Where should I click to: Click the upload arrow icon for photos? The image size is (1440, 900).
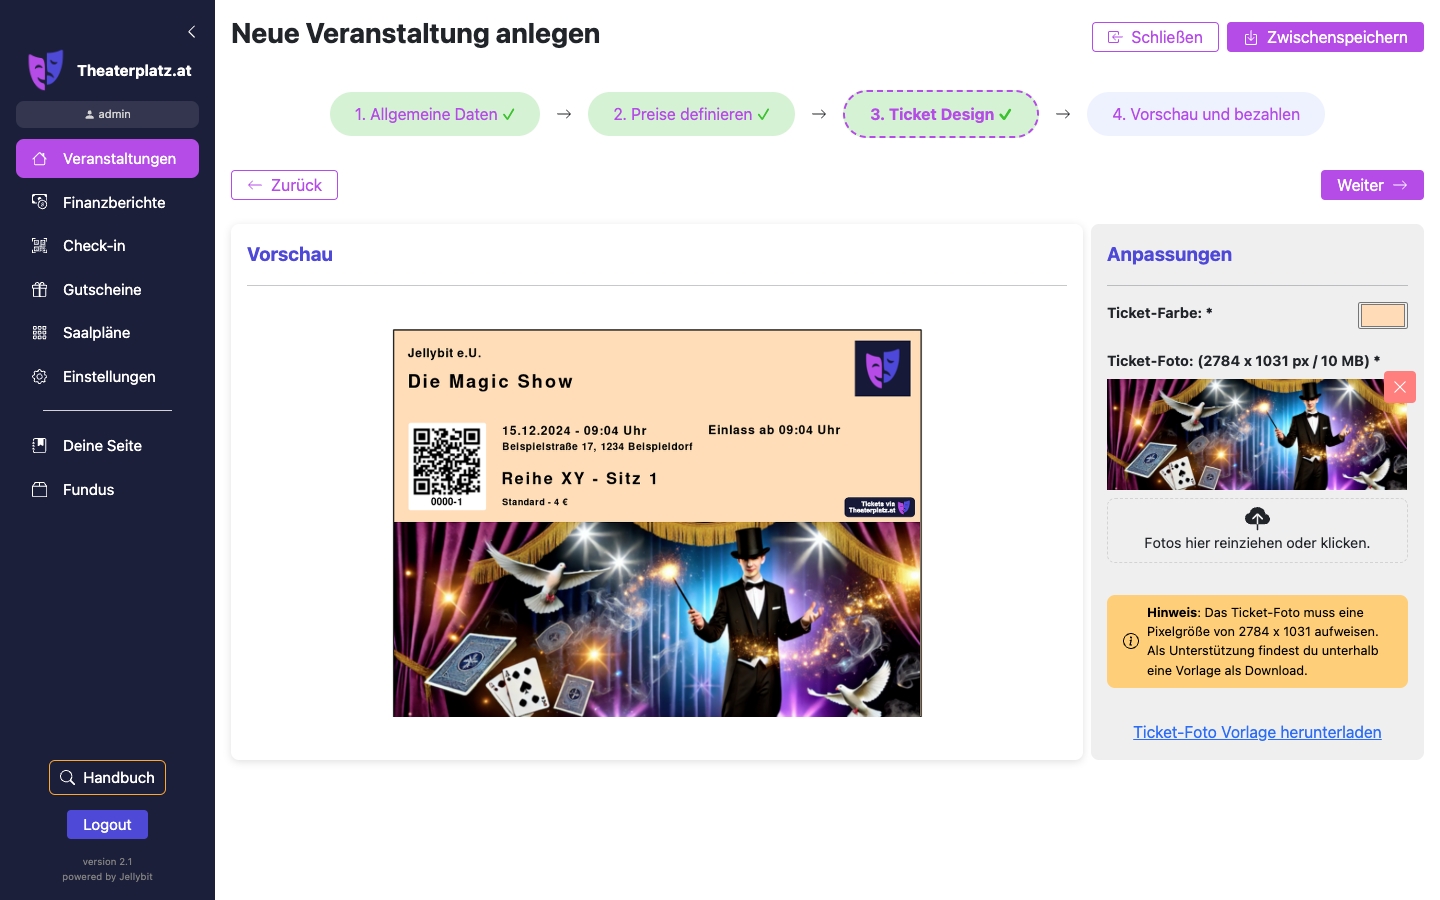1257,518
